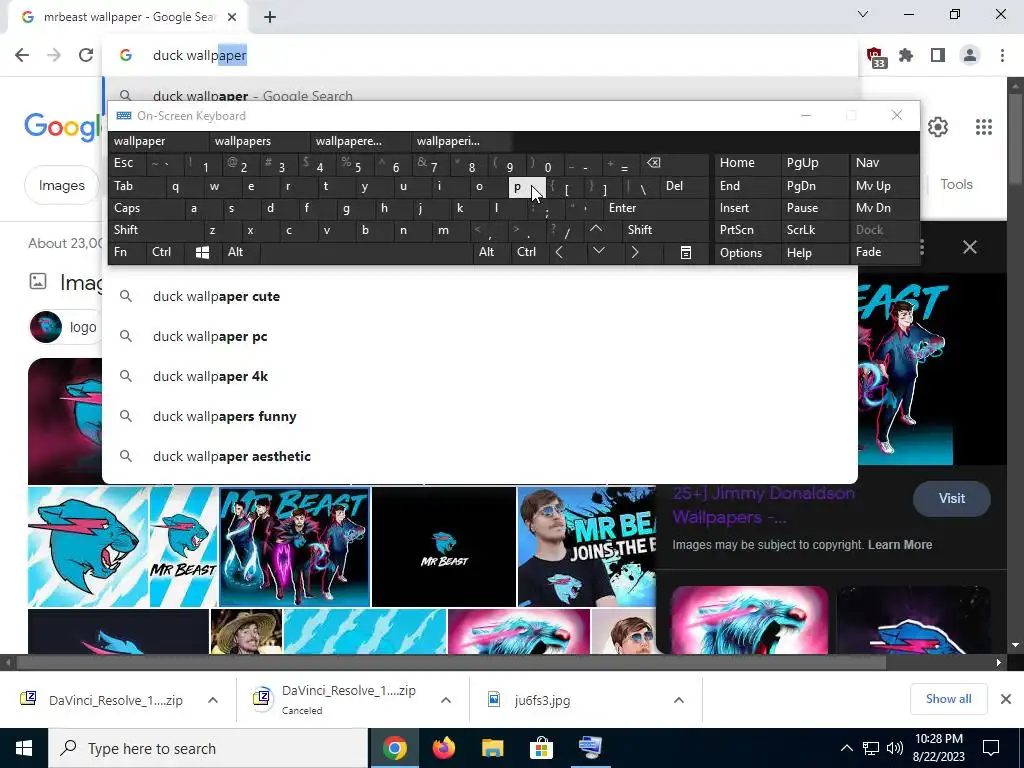Open Windows Start menu
The image size is (1024, 768).
pyautogui.click(x=24, y=748)
